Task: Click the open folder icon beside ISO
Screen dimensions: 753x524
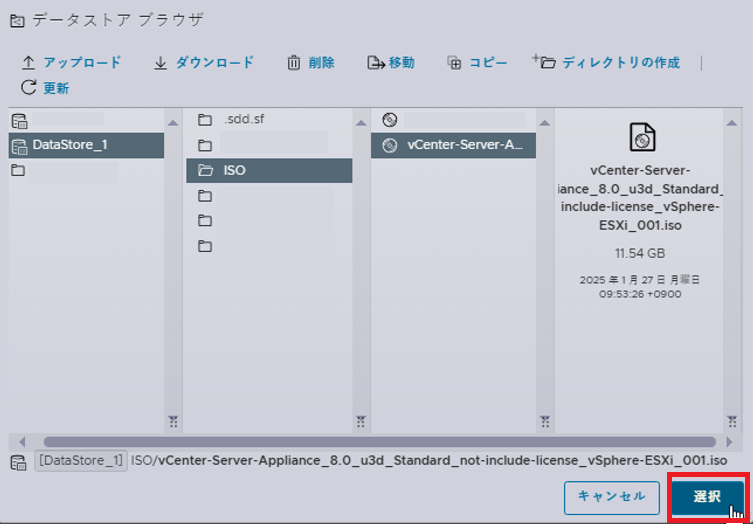Action: (x=206, y=170)
